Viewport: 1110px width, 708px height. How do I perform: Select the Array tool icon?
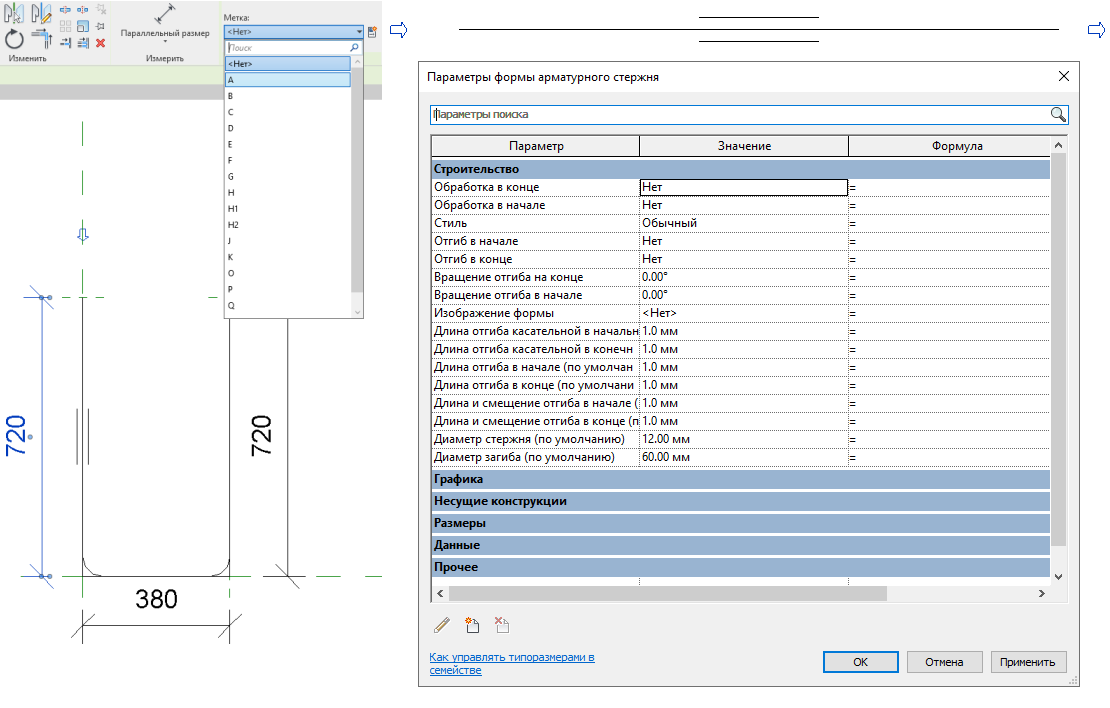65,26
